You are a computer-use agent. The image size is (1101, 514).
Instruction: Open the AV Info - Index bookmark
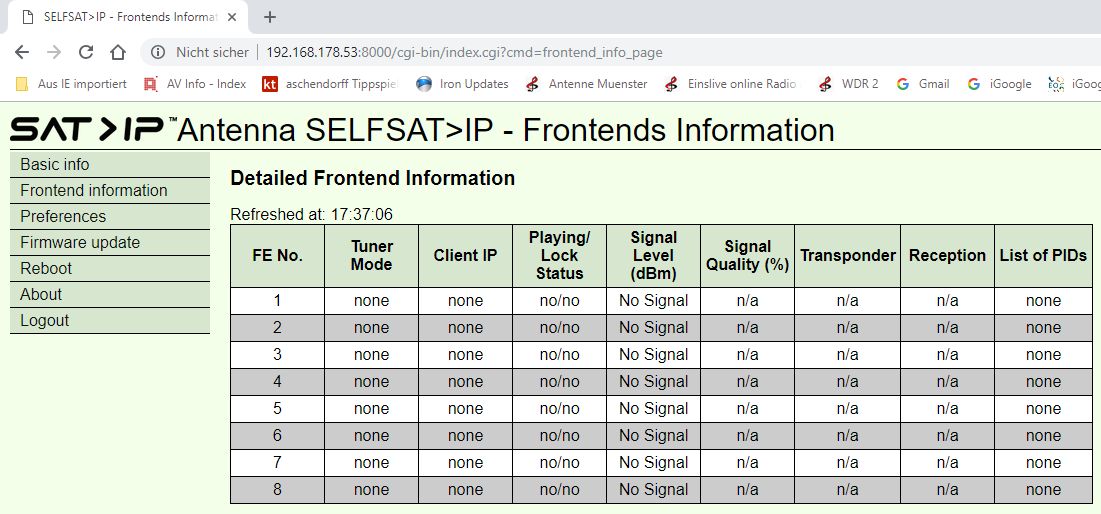(x=196, y=84)
